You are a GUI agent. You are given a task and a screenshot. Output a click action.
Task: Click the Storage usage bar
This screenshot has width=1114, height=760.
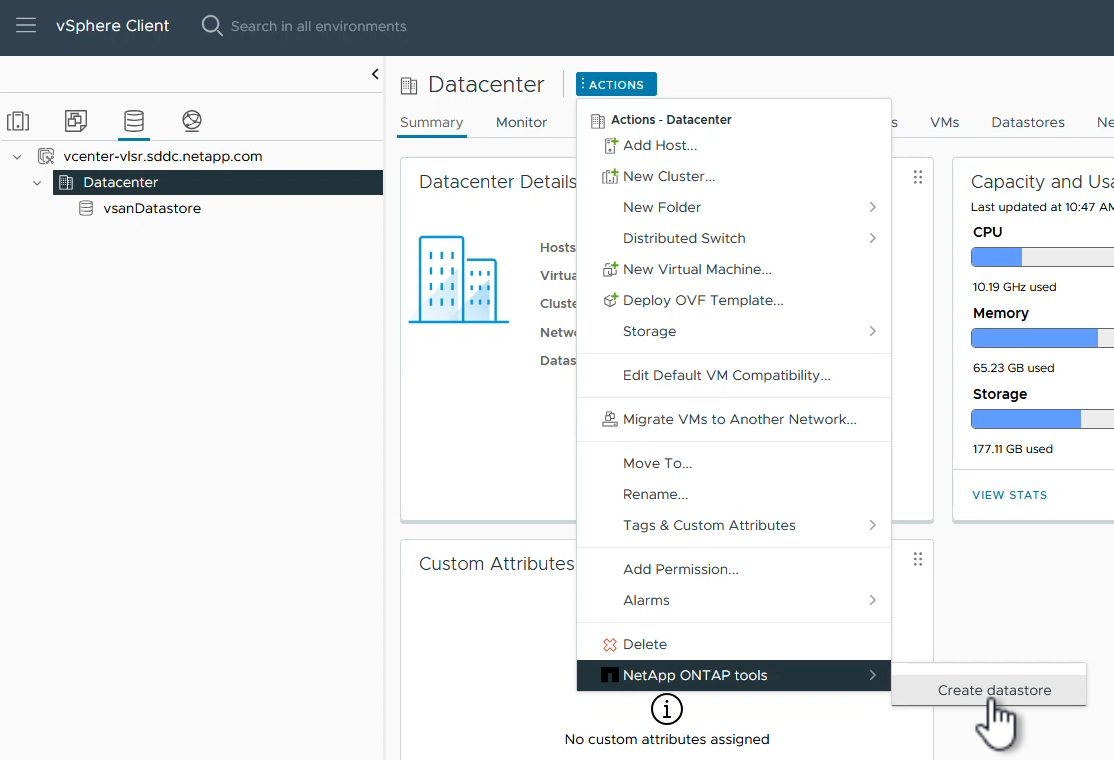pos(1042,419)
